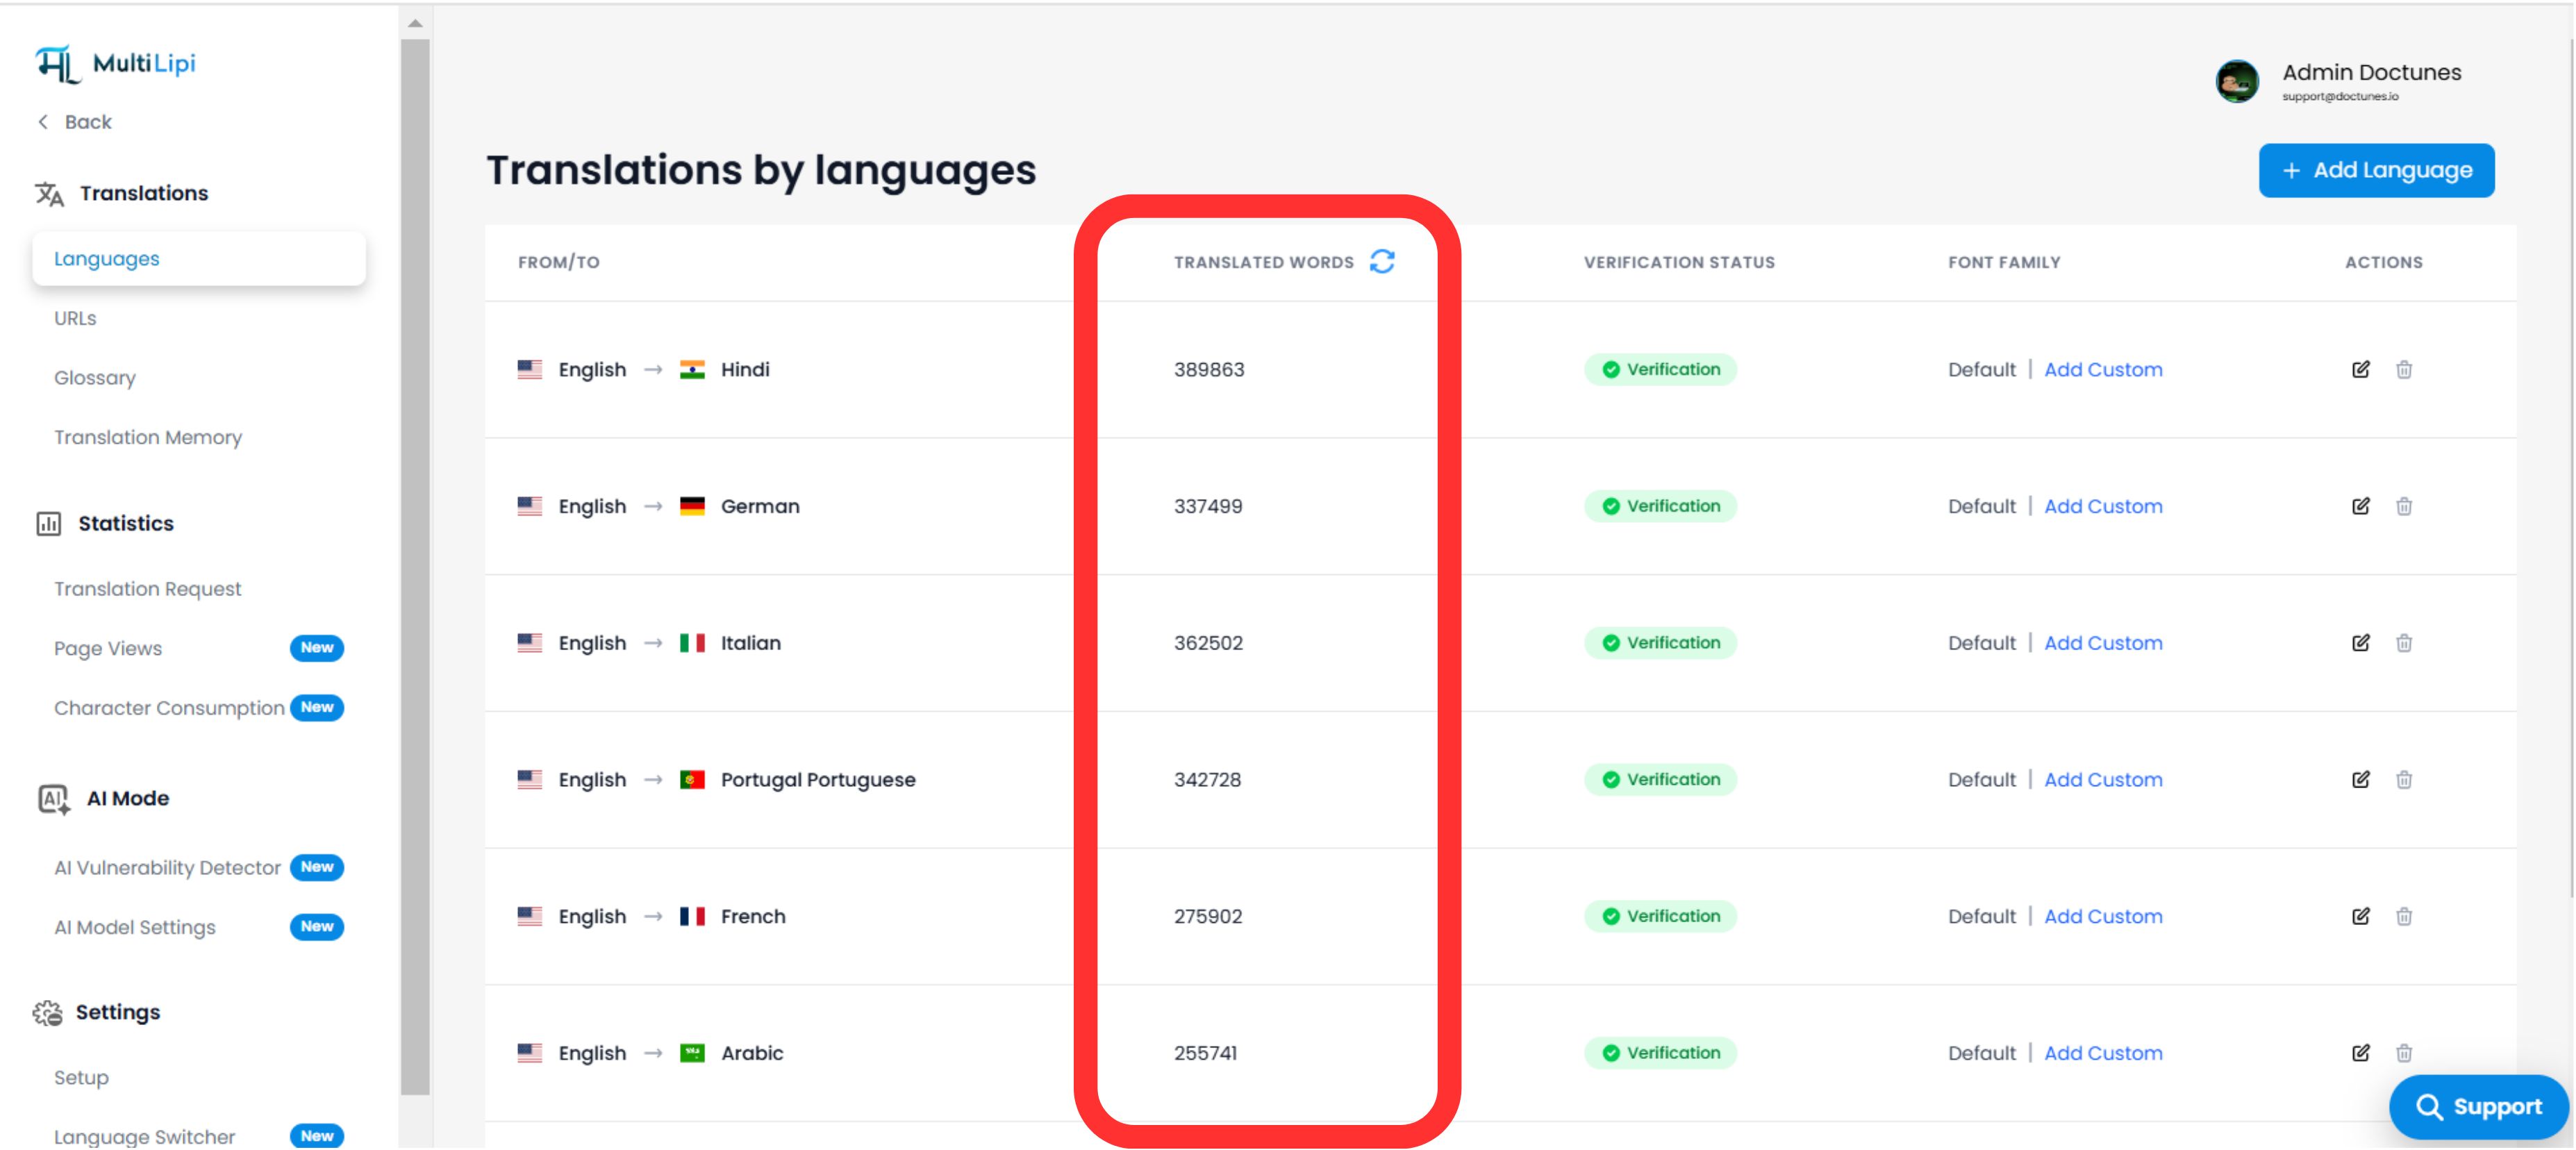Click Add Custom link for Portugal Portuguese

2103,779
